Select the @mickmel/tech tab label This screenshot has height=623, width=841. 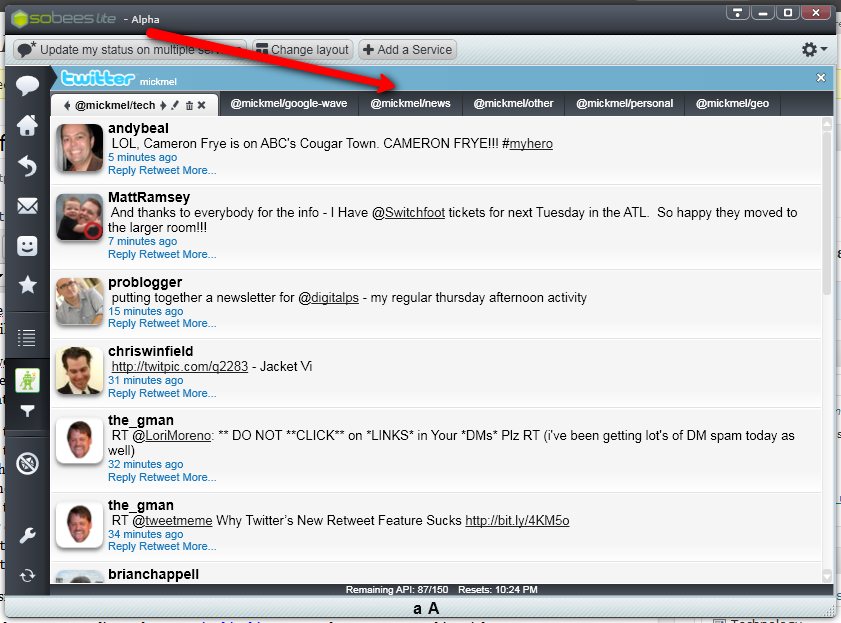(115, 105)
